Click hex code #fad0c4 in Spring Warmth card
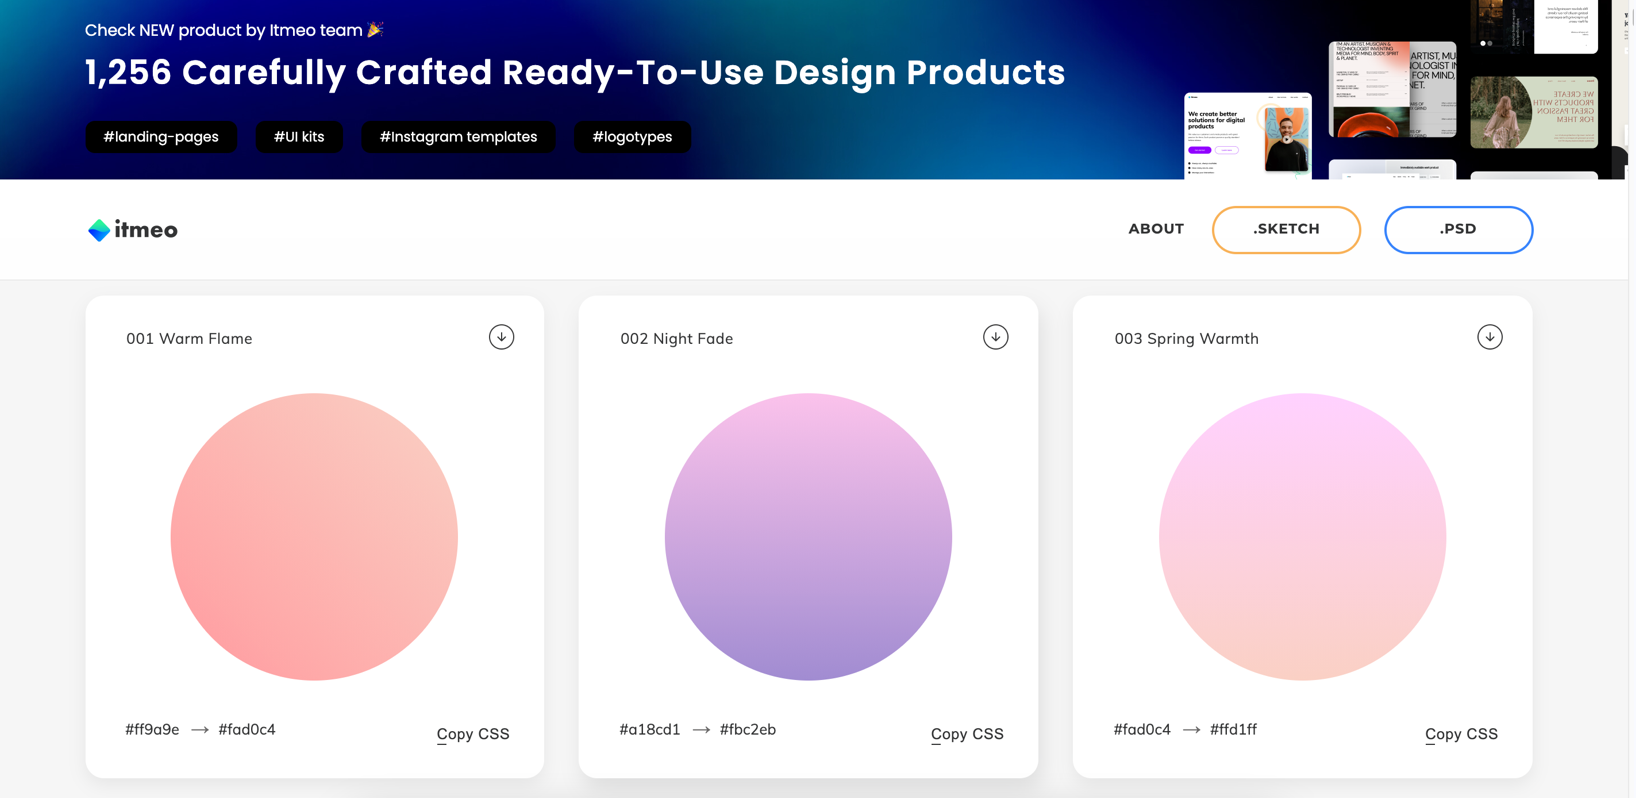 tap(1142, 730)
